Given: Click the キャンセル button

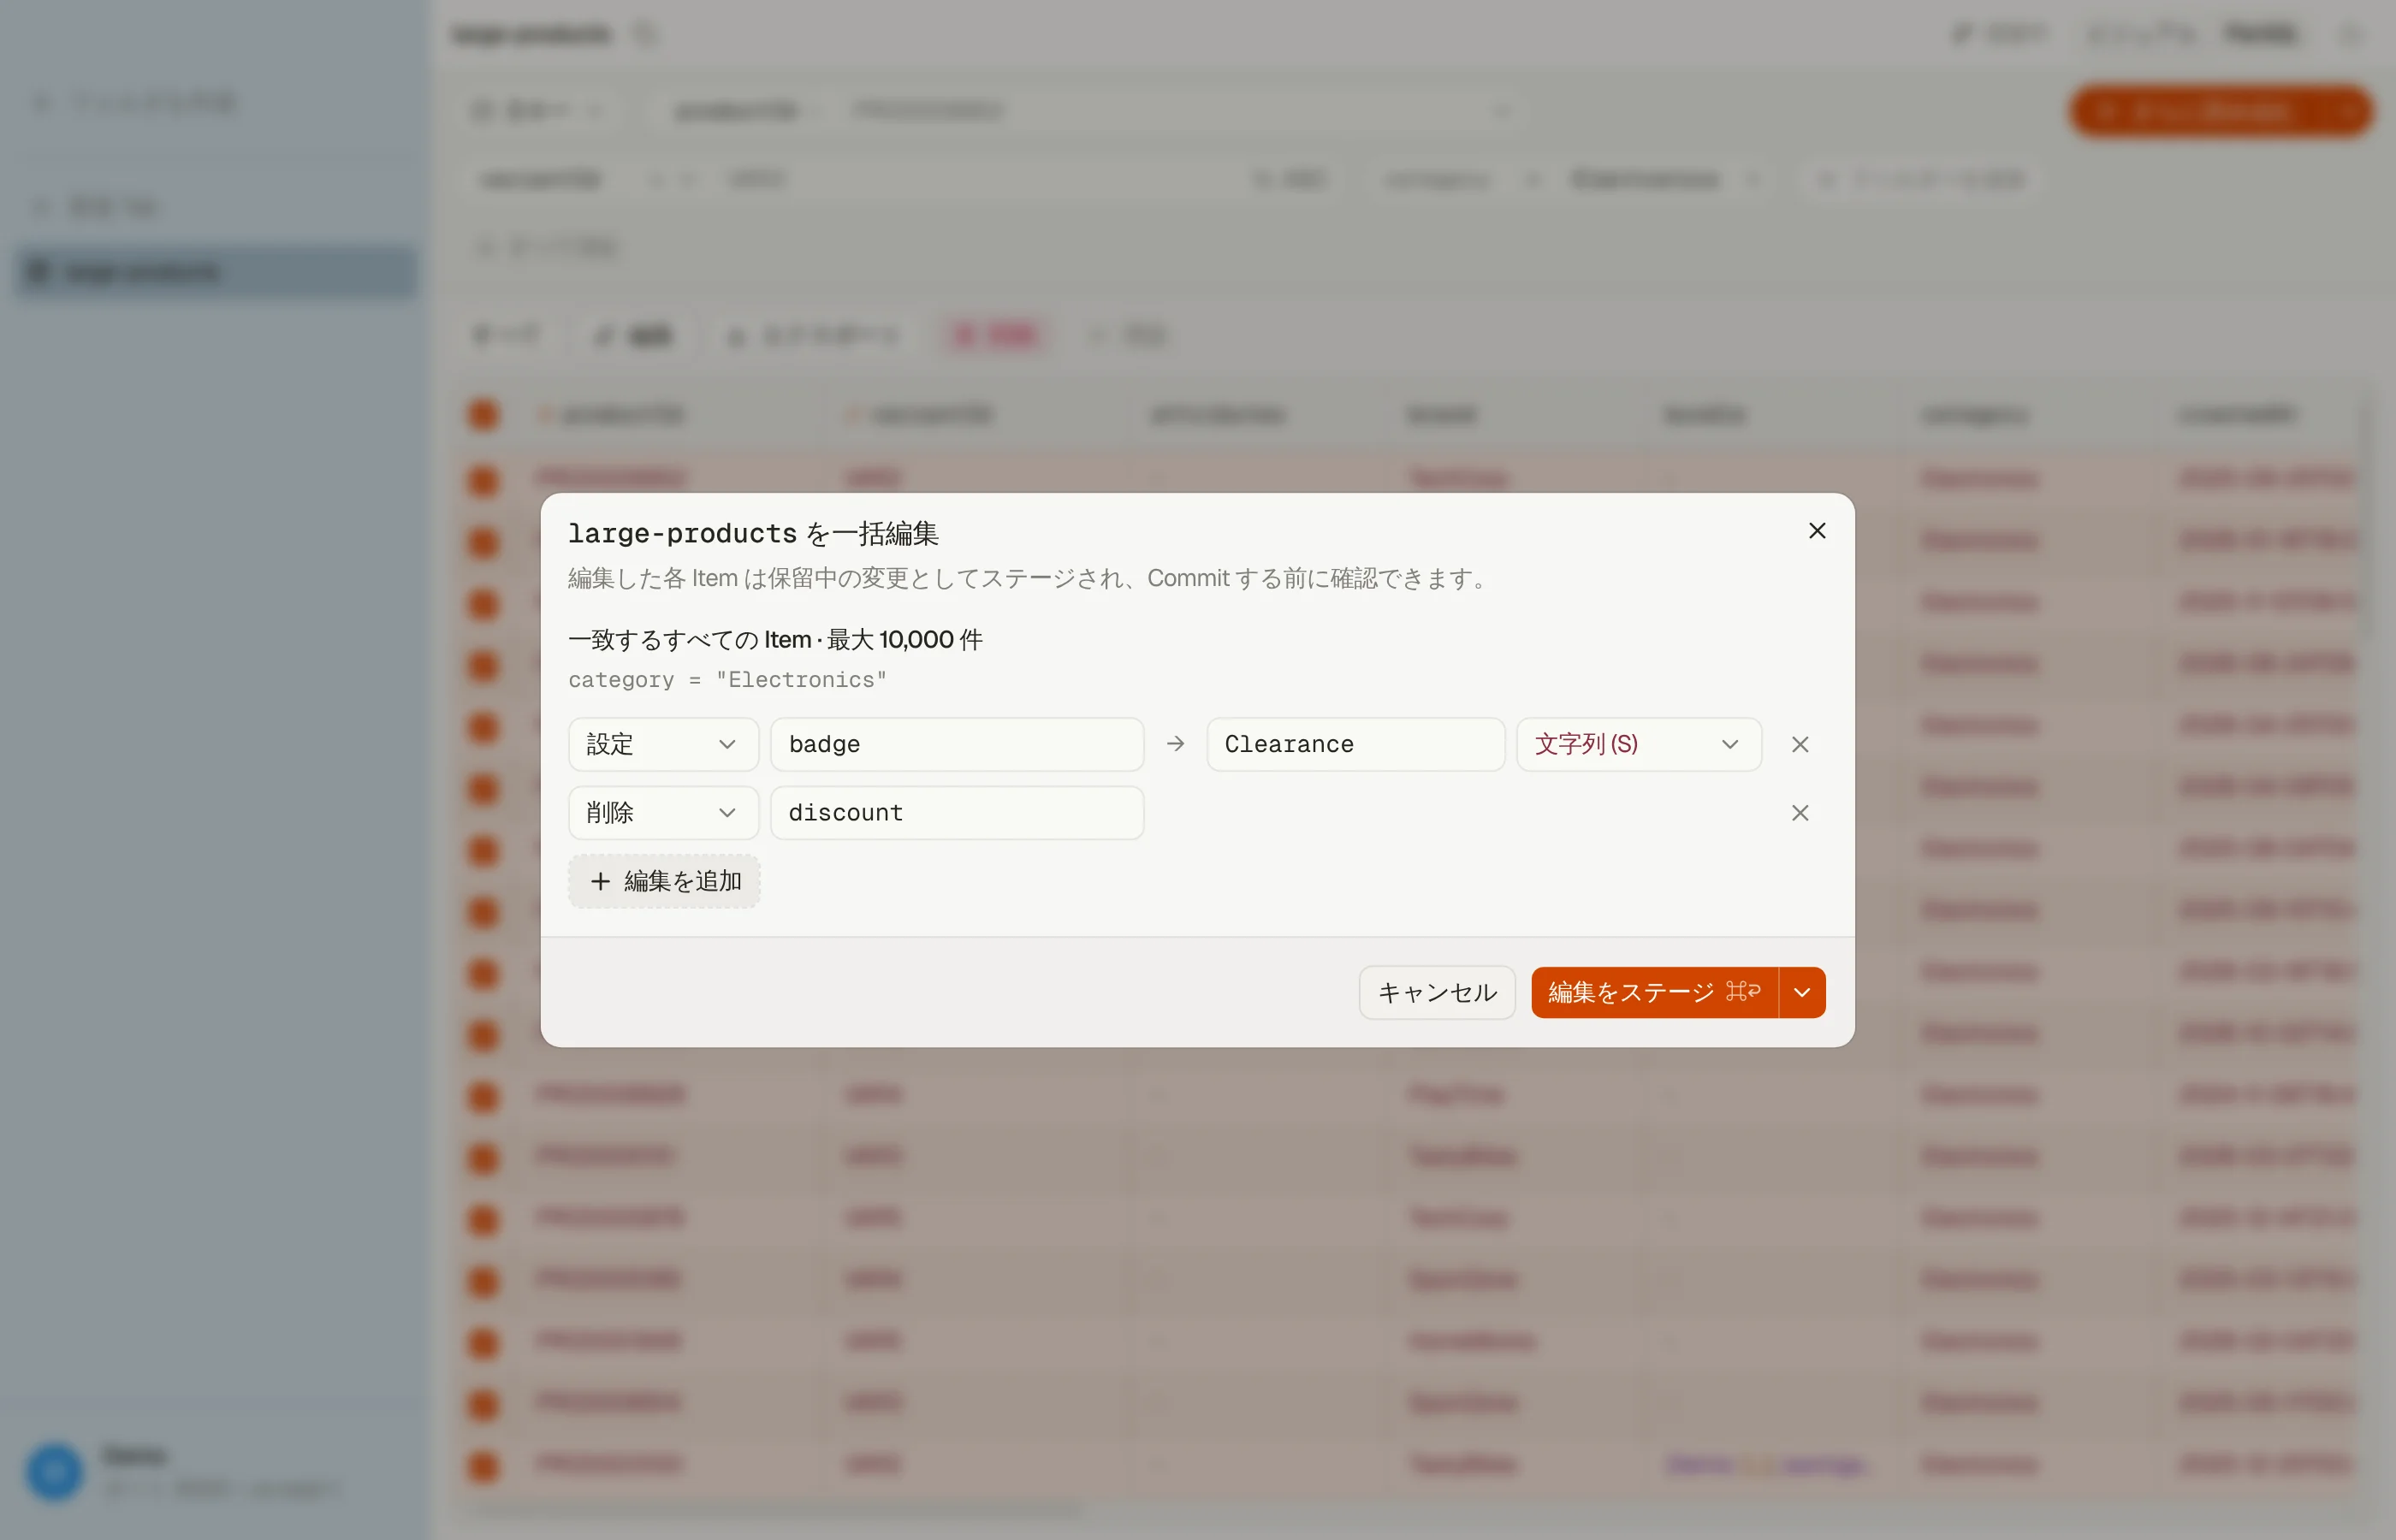Looking at the screenshot, I should coord(1437,992).
